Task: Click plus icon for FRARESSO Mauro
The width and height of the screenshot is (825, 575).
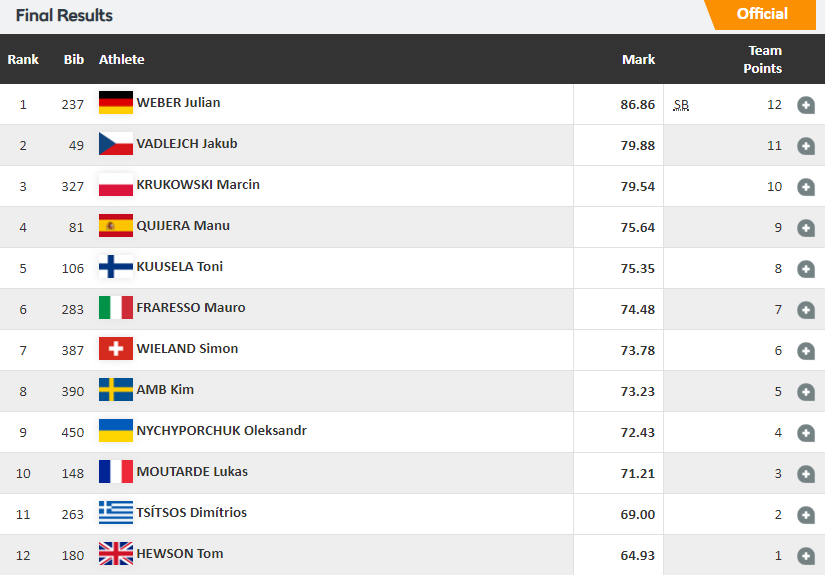Action: [806, 310]
